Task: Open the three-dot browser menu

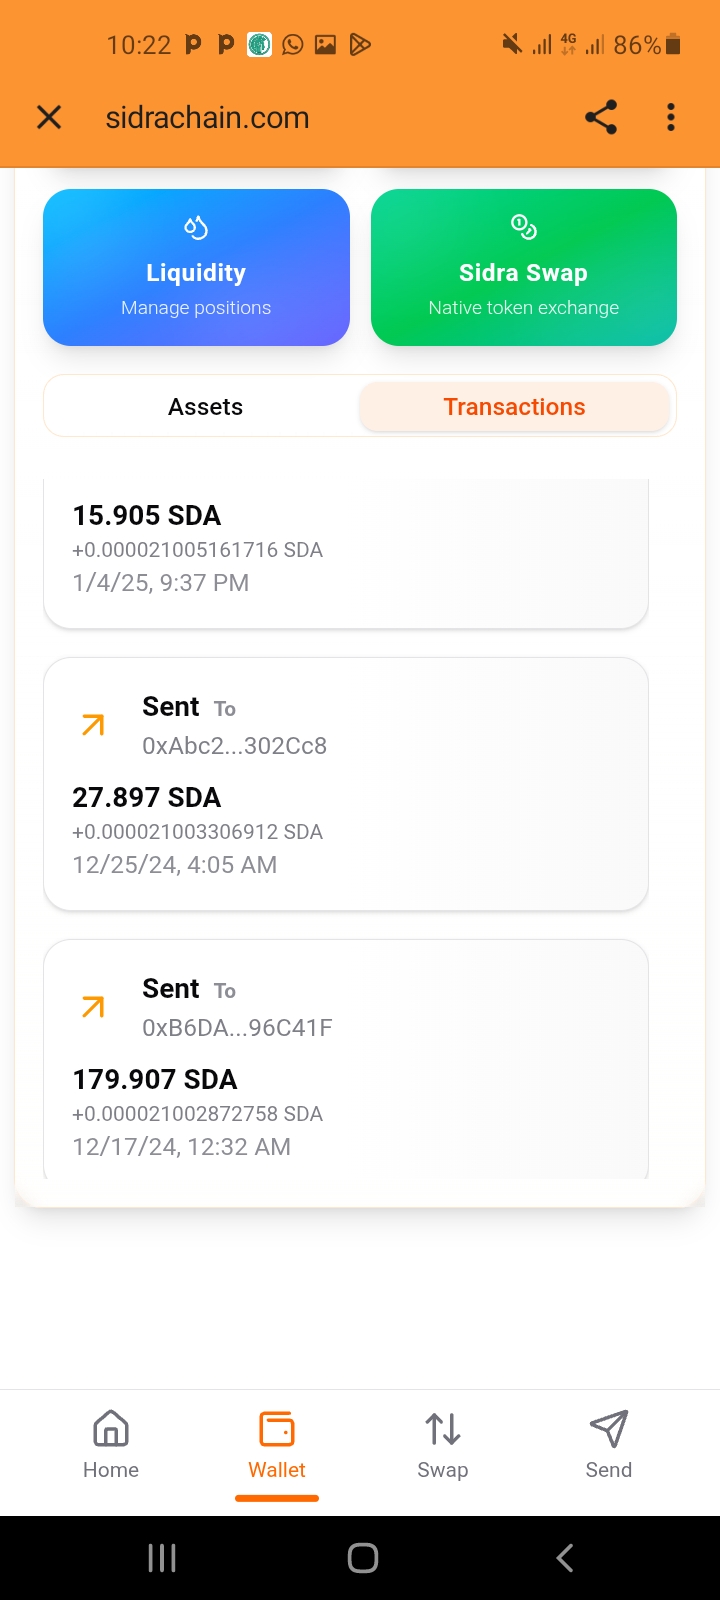Action: [671, 117]
